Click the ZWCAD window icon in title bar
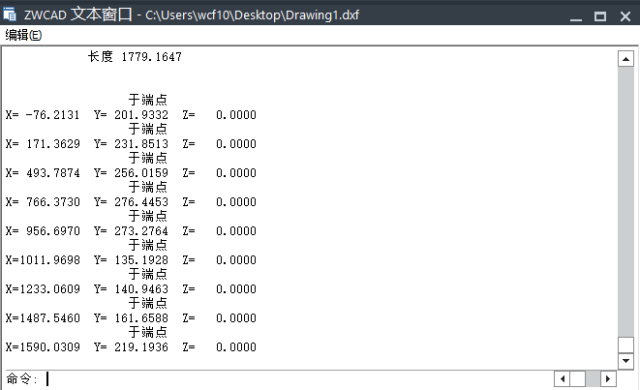The width and height of the screenshot is (640, 390). (9, 15)
